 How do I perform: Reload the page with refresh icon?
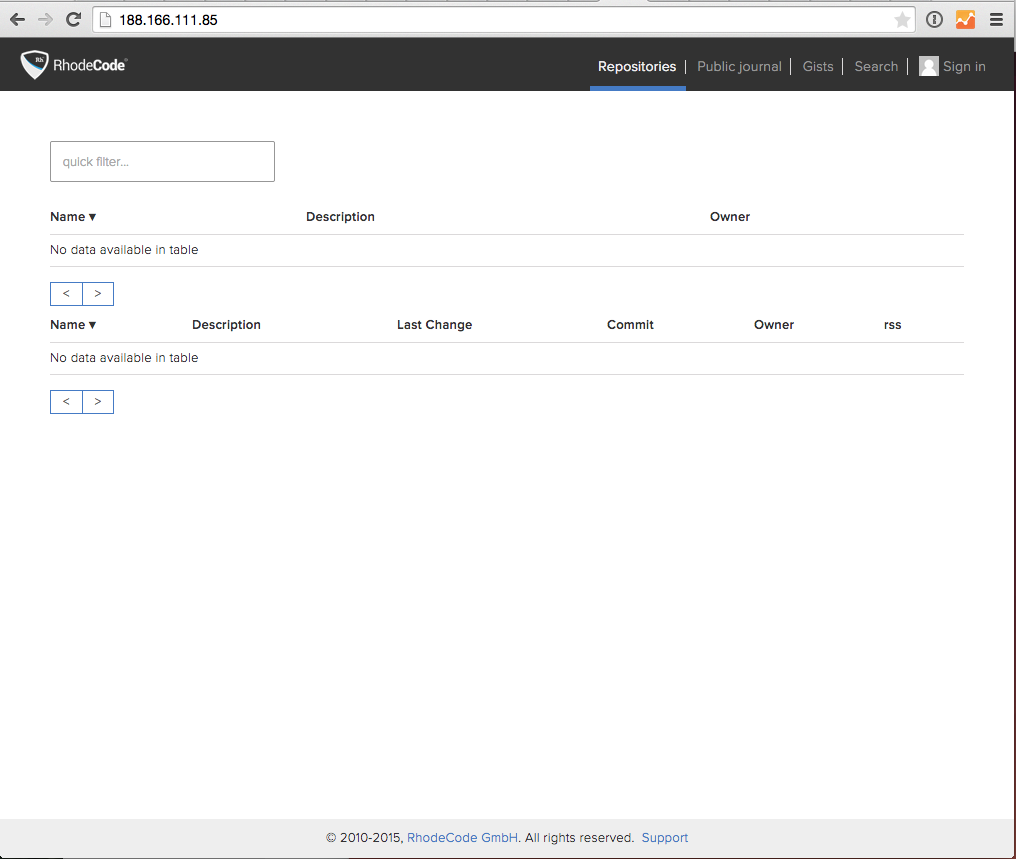pos(73,19)
